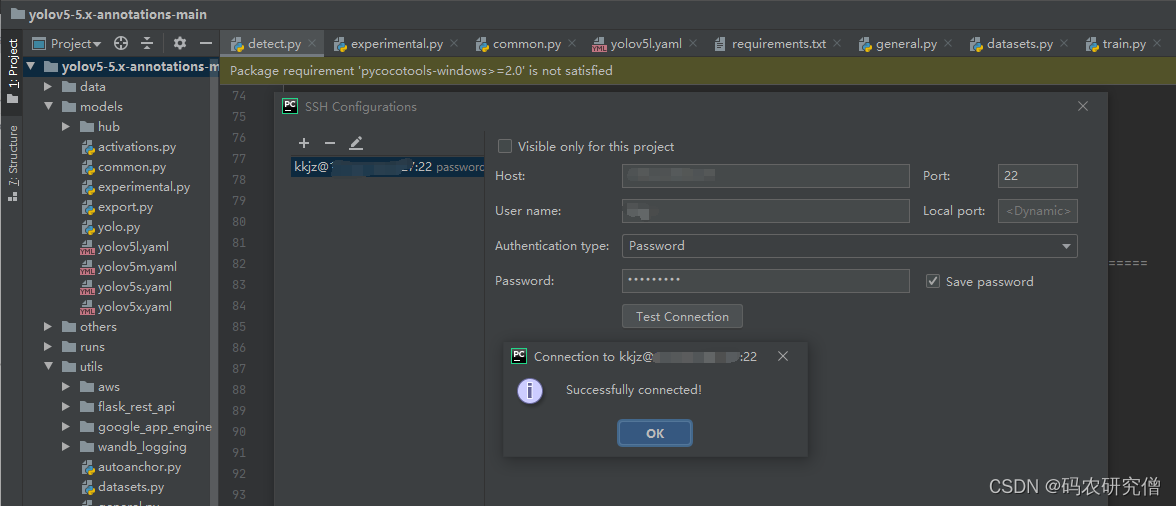1176x506 pixels.
Task: Expand the data folder
Action: point(48,87)
